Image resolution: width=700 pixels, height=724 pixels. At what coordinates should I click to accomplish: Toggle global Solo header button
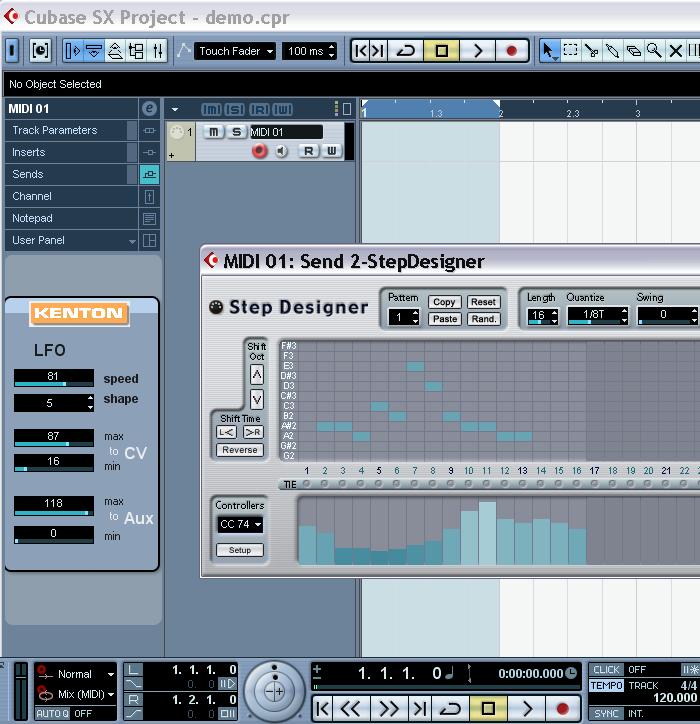pos(235,109)
